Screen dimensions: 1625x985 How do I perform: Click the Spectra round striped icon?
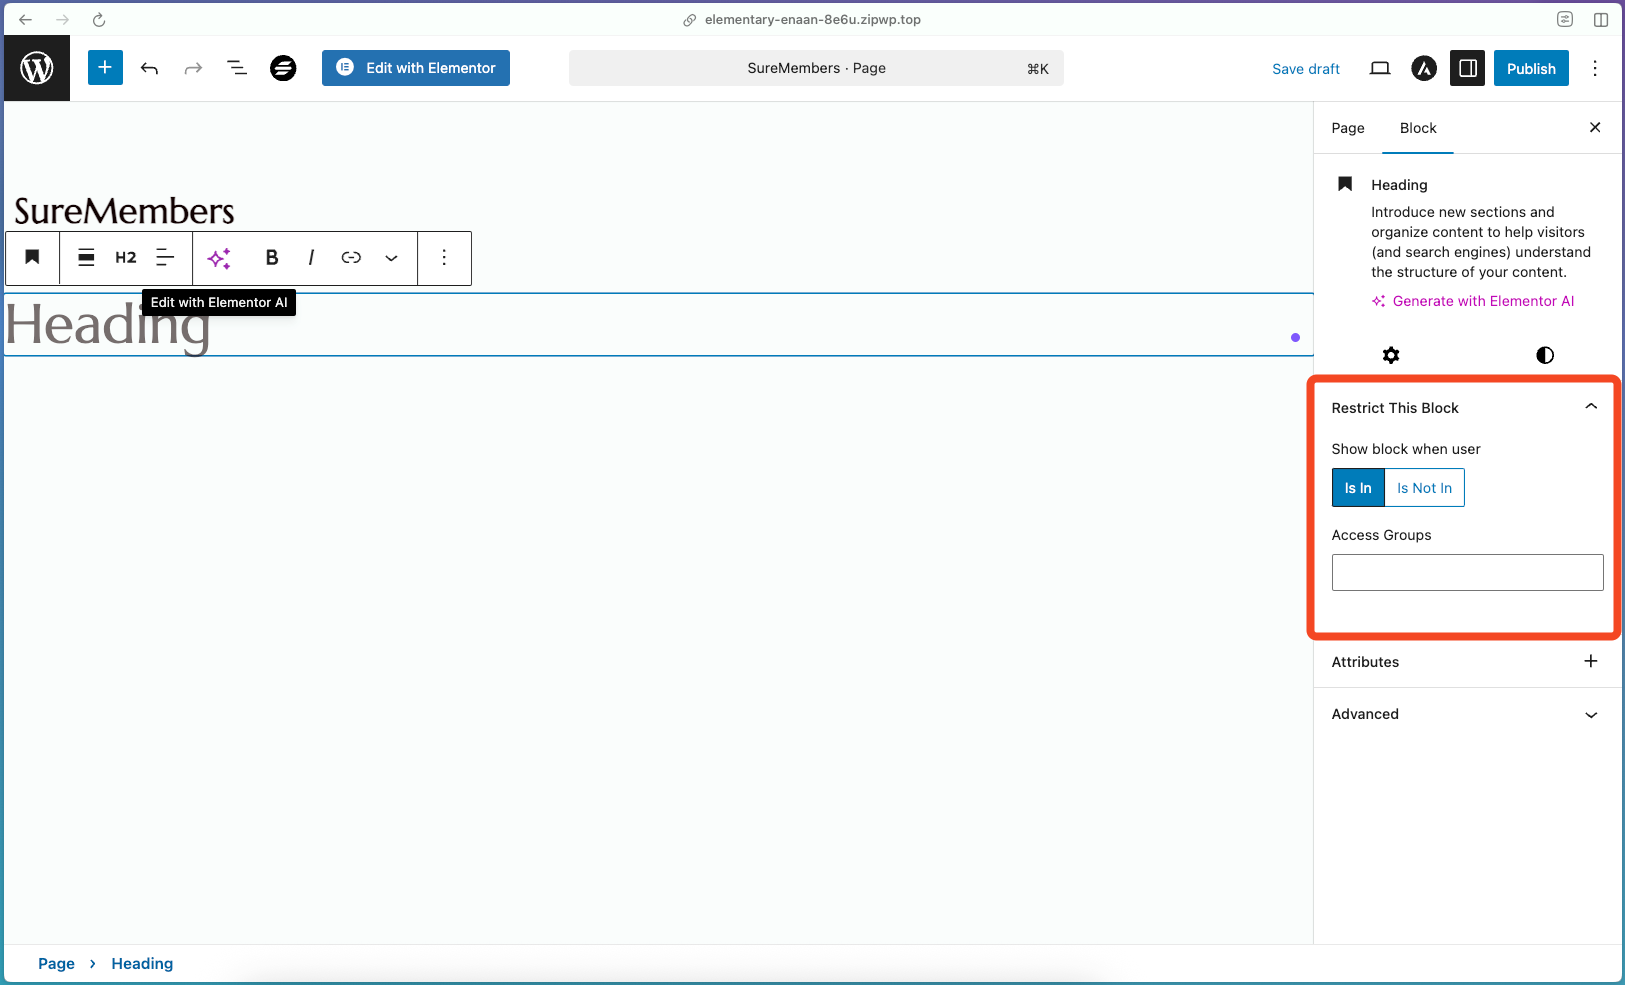click(x=283, y=68)
